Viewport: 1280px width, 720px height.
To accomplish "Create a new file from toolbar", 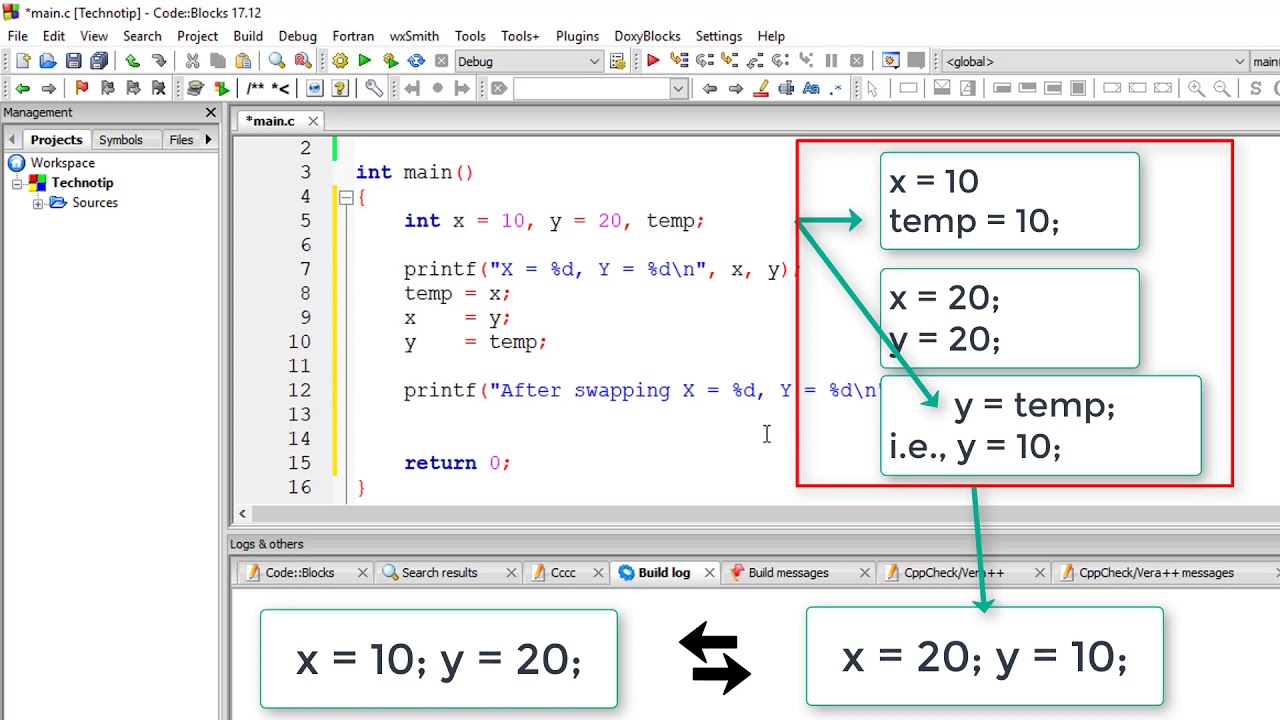I will pos(23,61).
